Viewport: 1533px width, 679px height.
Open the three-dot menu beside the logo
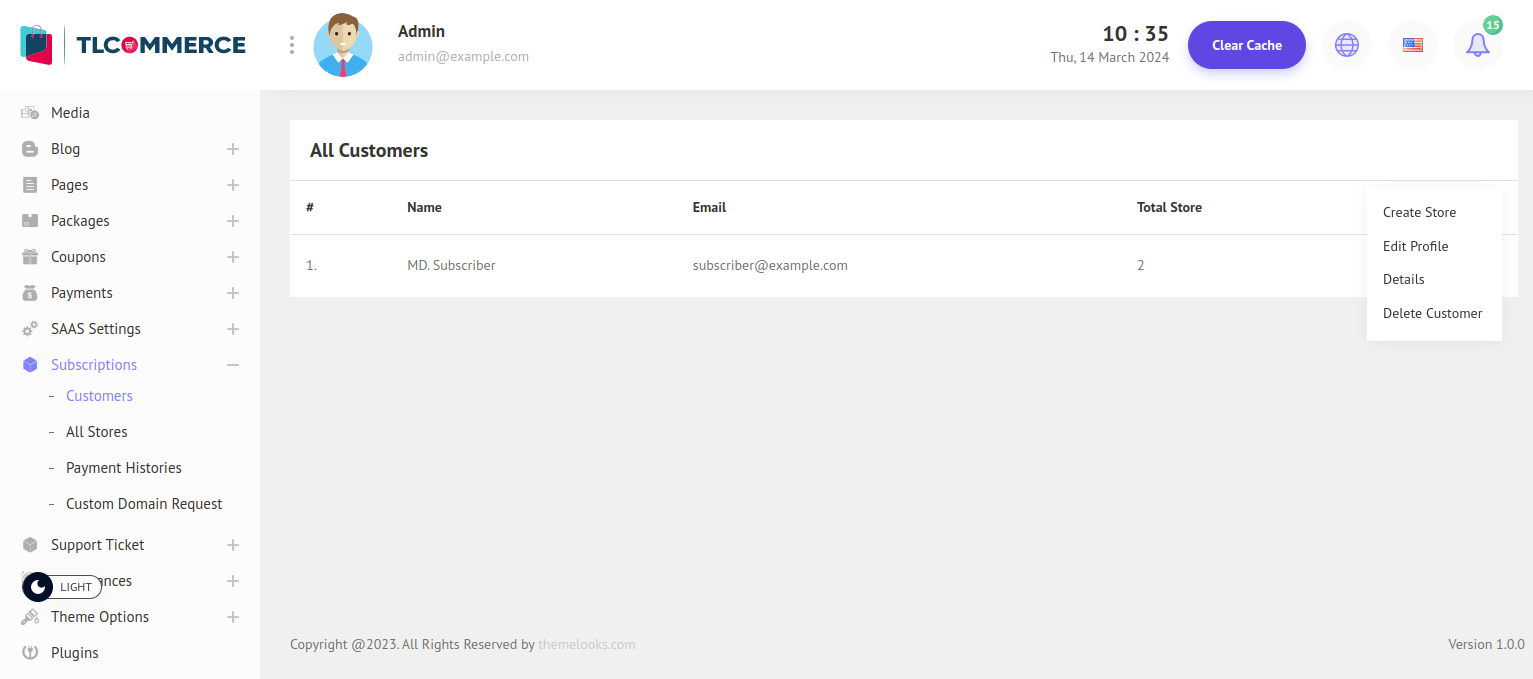click(x=292, y=45)
